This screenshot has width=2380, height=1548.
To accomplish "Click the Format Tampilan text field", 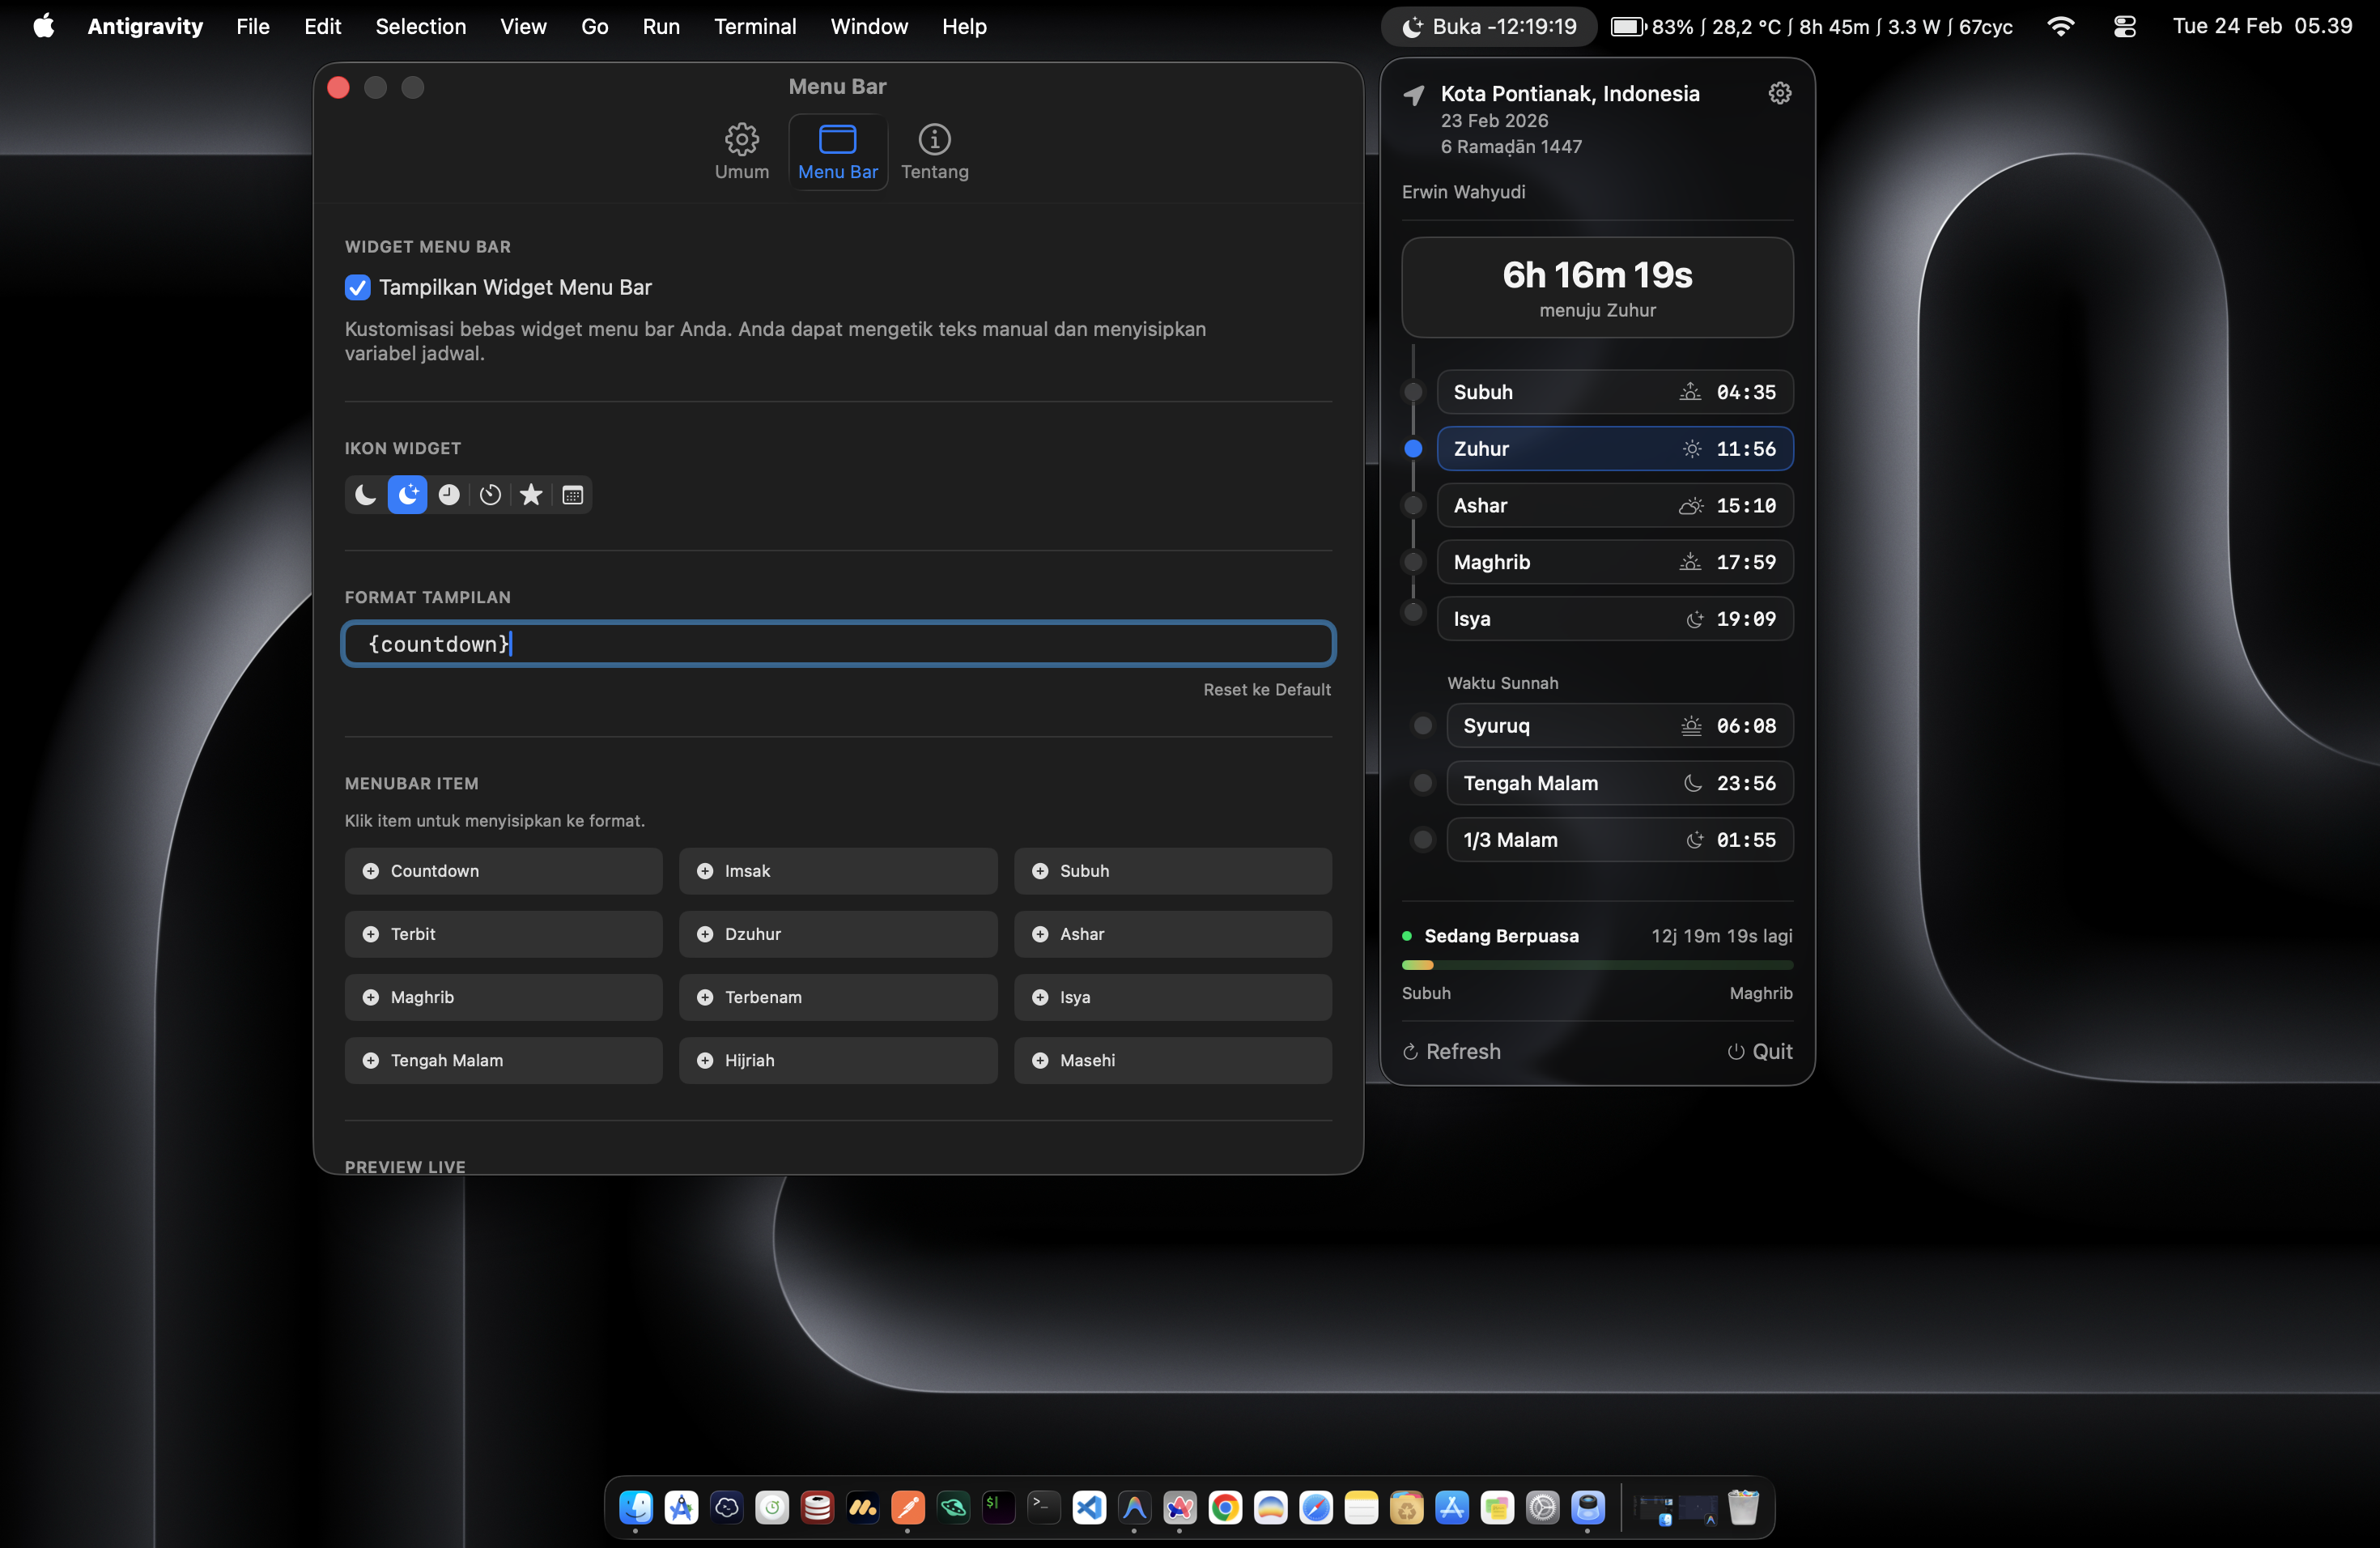I will coord(837,644).
